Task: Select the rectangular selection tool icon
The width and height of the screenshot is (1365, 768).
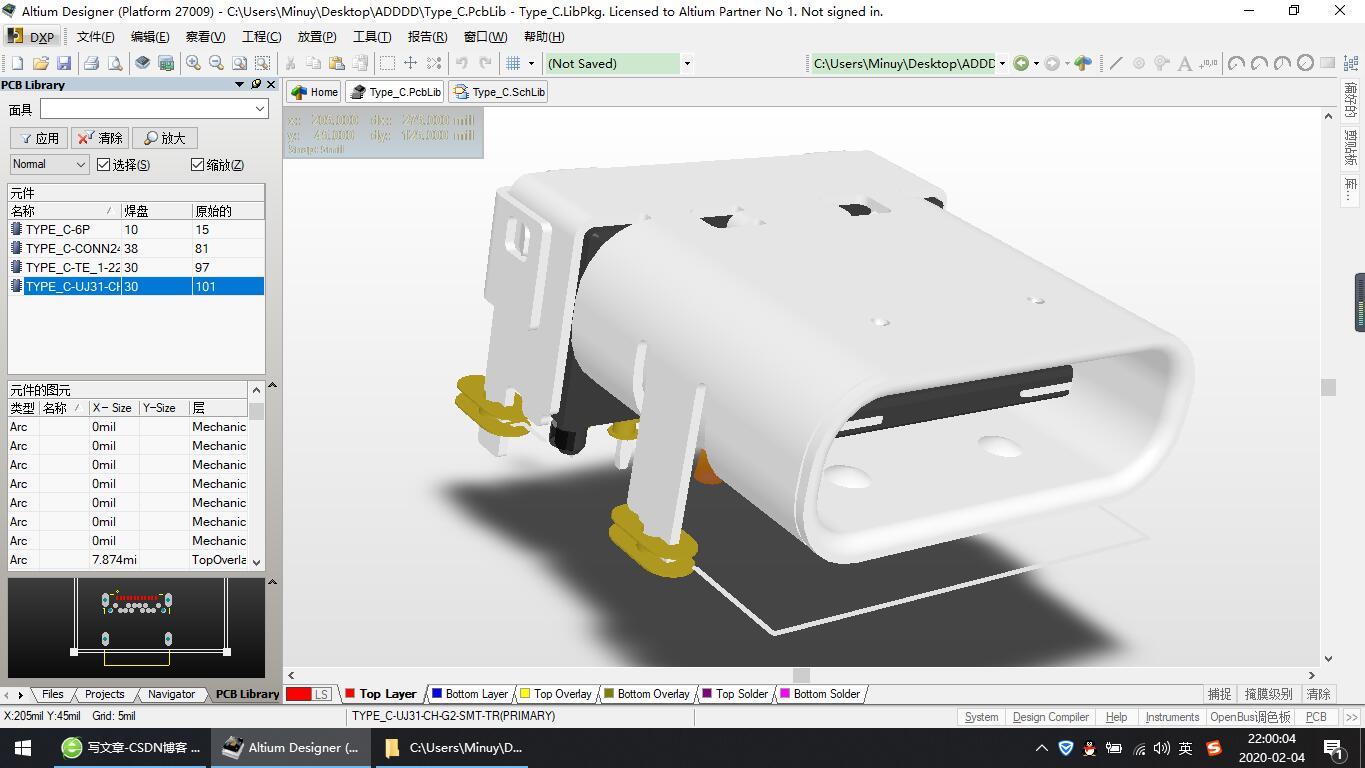Action: pos(387,63)
